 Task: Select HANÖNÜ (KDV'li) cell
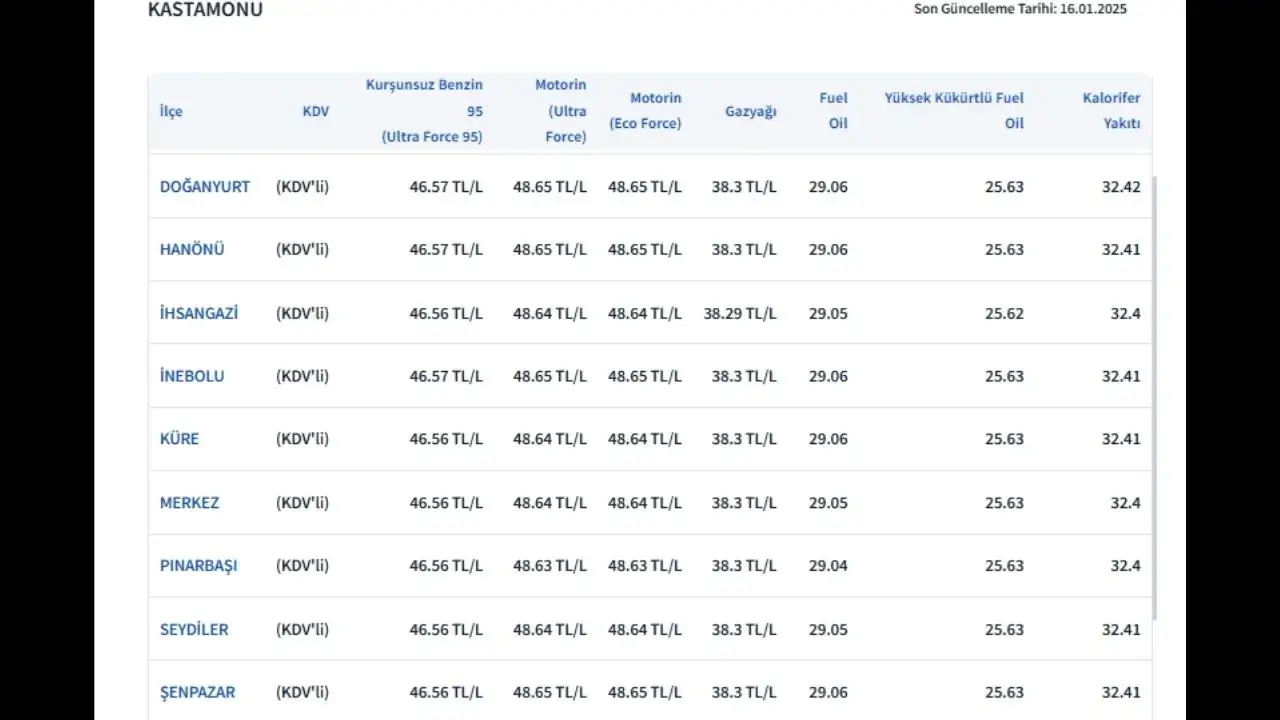tap(302, 250)
